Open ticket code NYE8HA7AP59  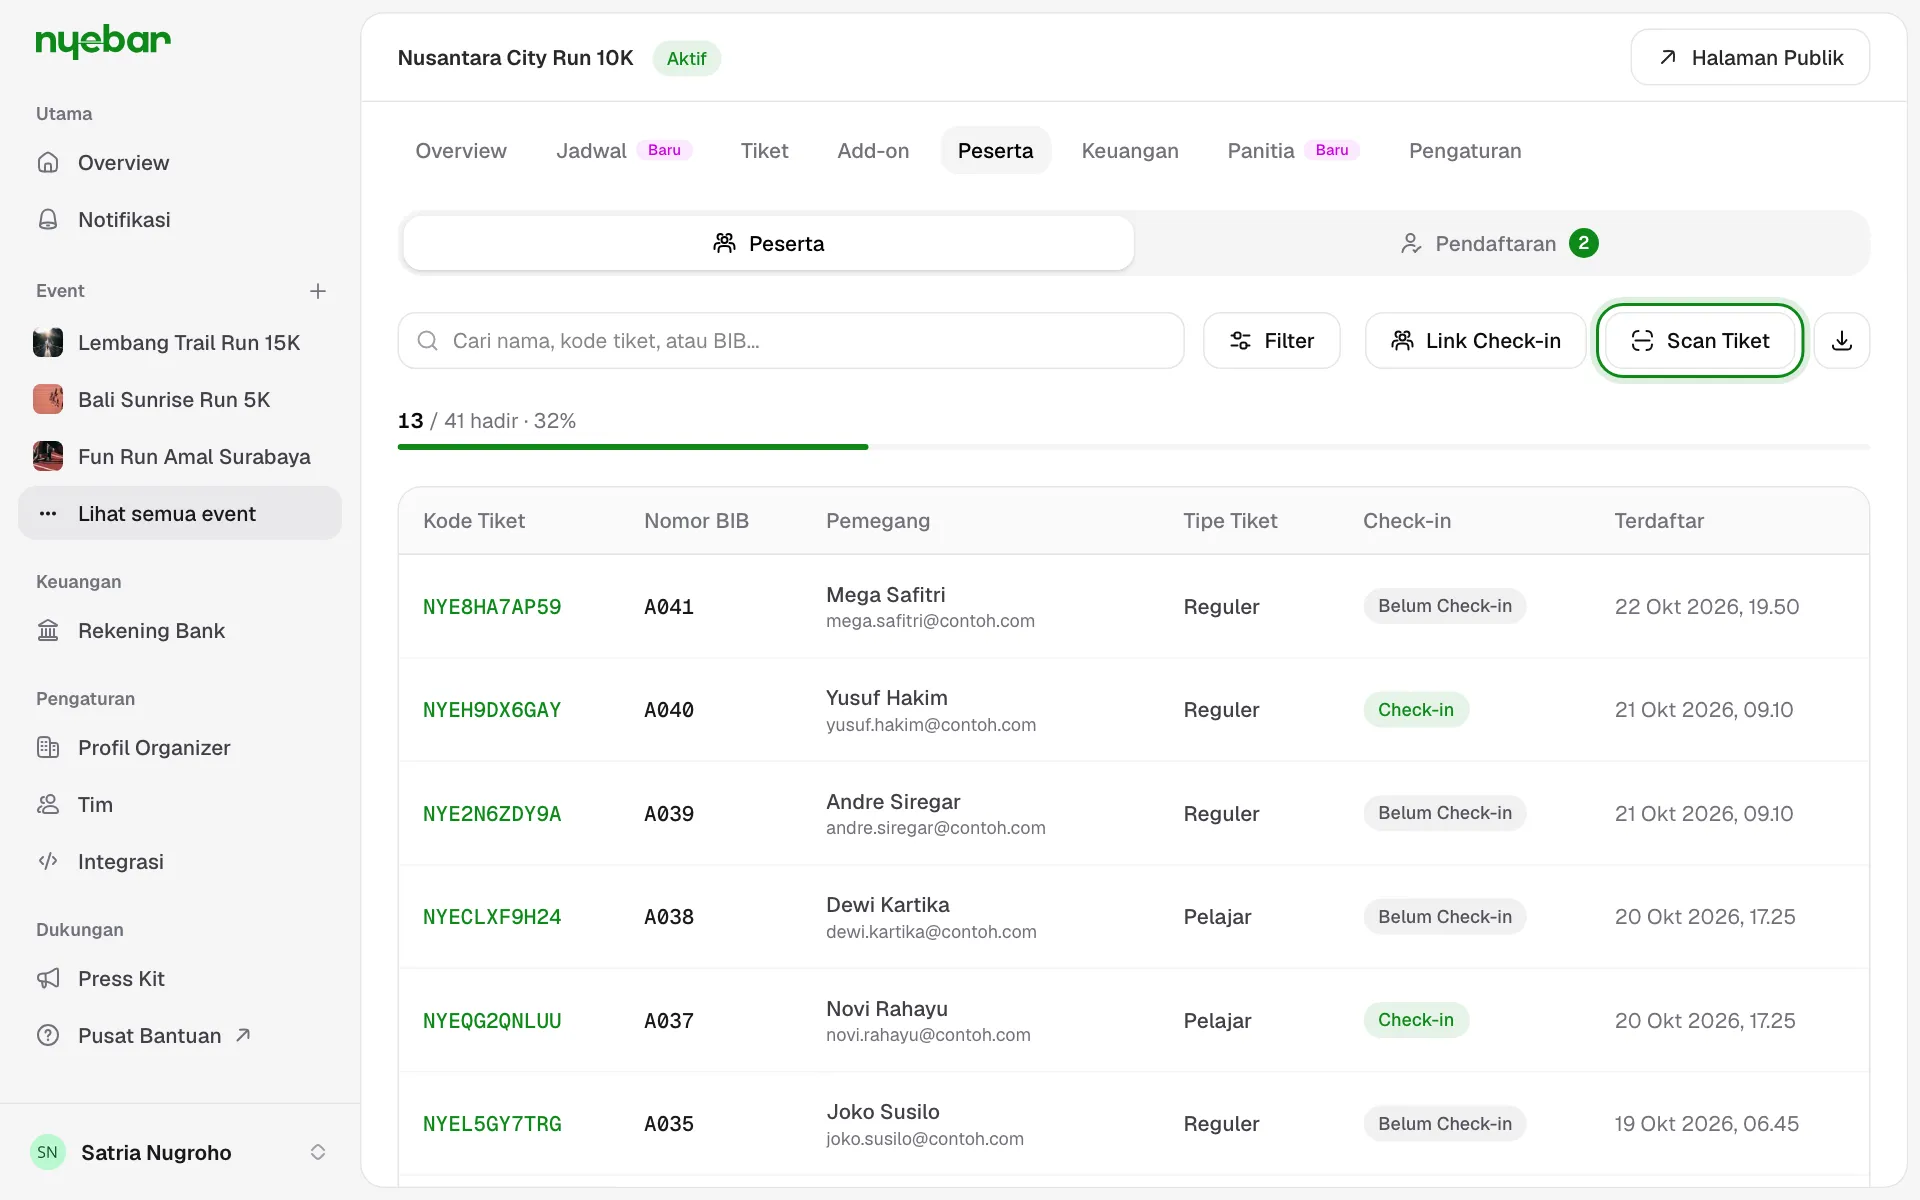tap(492, 607)
